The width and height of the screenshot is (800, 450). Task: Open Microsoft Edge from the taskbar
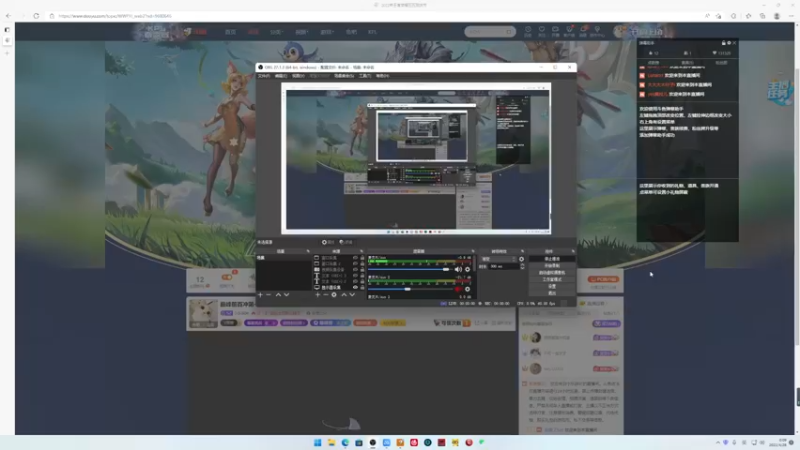pos(345,442)
